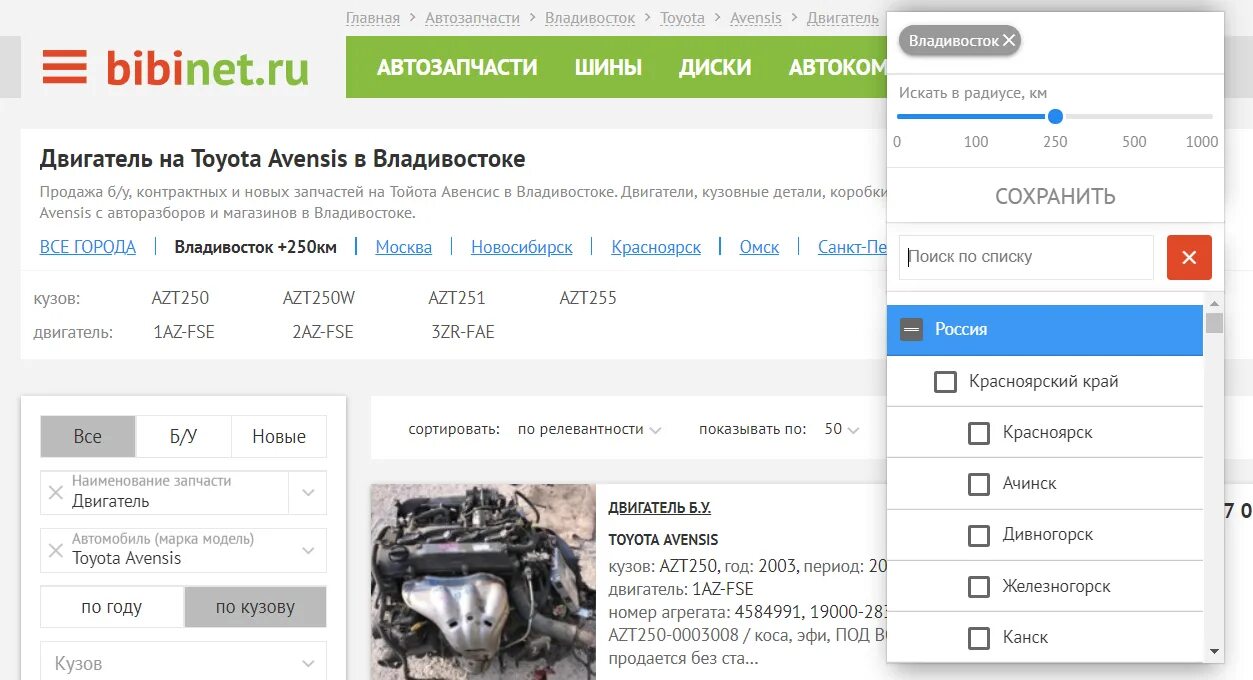Go to Avensis breadcrumb
1253x680 pixels.
tap(756, 18)
